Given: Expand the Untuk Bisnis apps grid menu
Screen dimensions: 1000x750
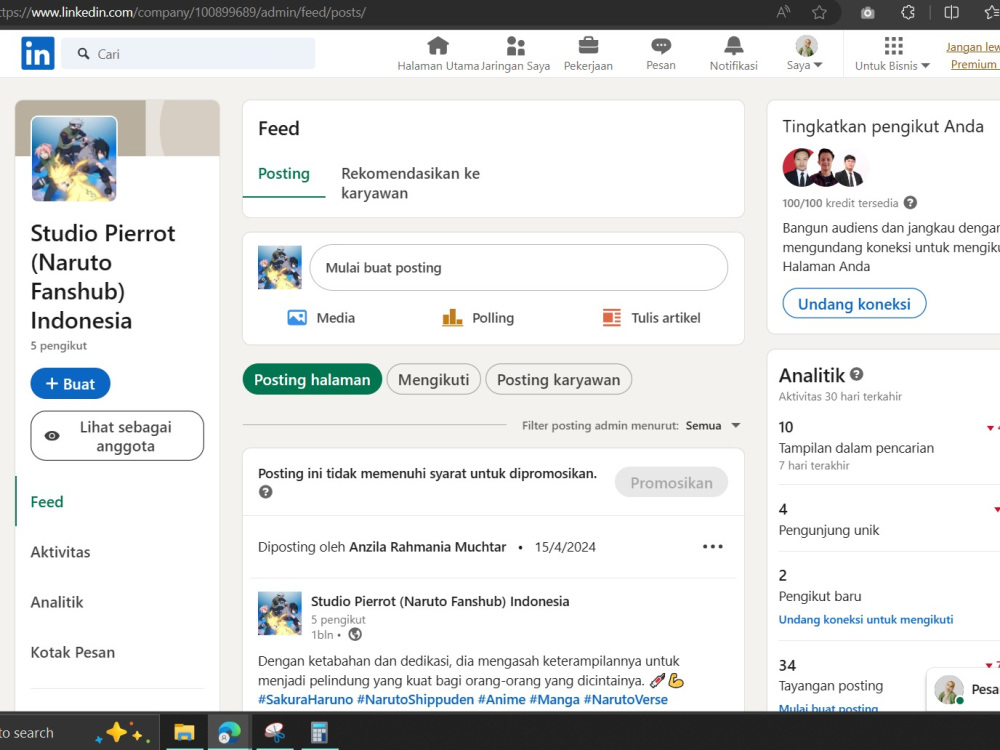Looking at the screenshot, I should (892, 54).
